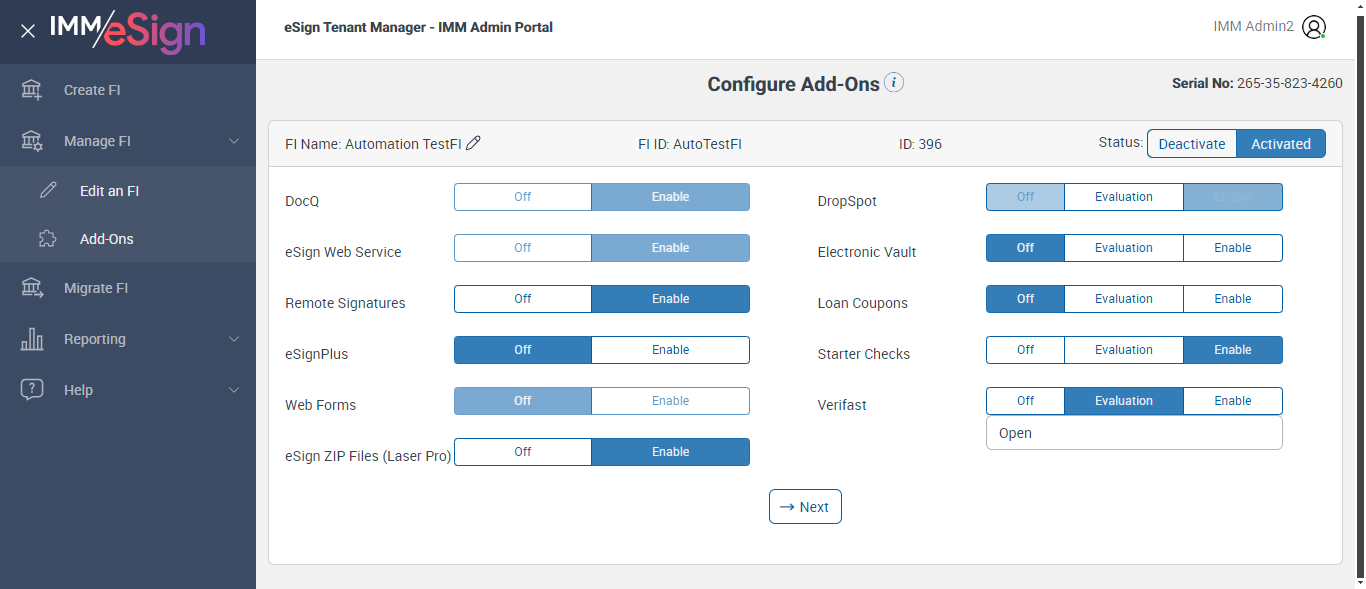Click the info icon next to Configure Add-Ons

coord(894,83)
